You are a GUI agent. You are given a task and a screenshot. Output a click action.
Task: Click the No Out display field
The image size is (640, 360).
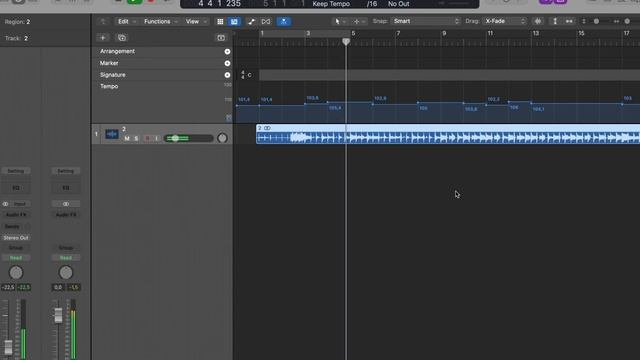[398, 4]
